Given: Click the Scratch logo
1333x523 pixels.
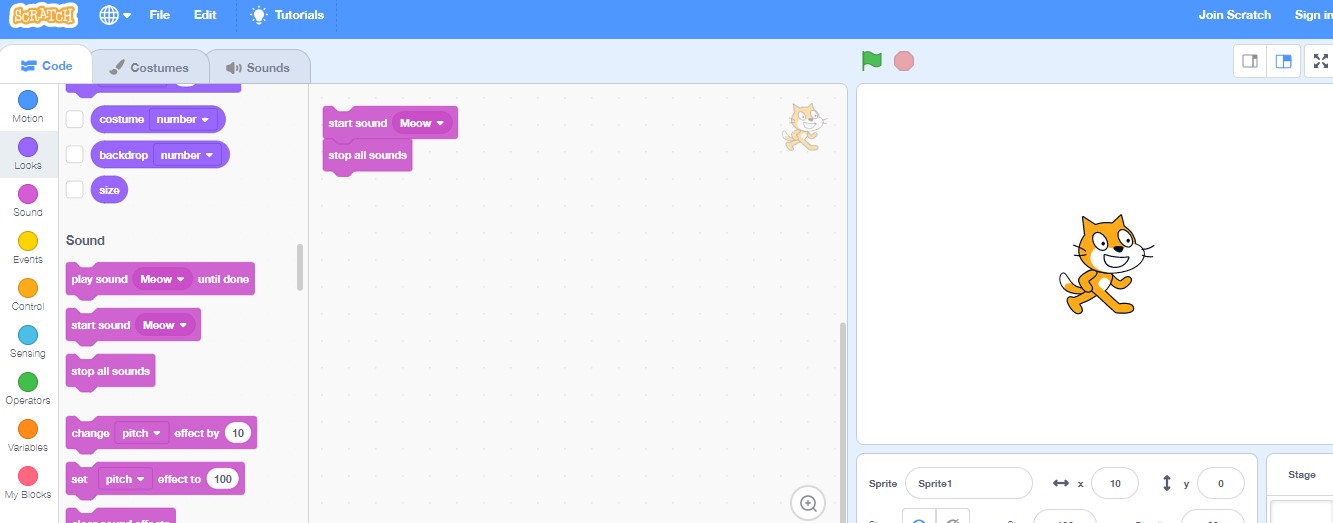Looking at the screenshot, I should pos(44,15).
